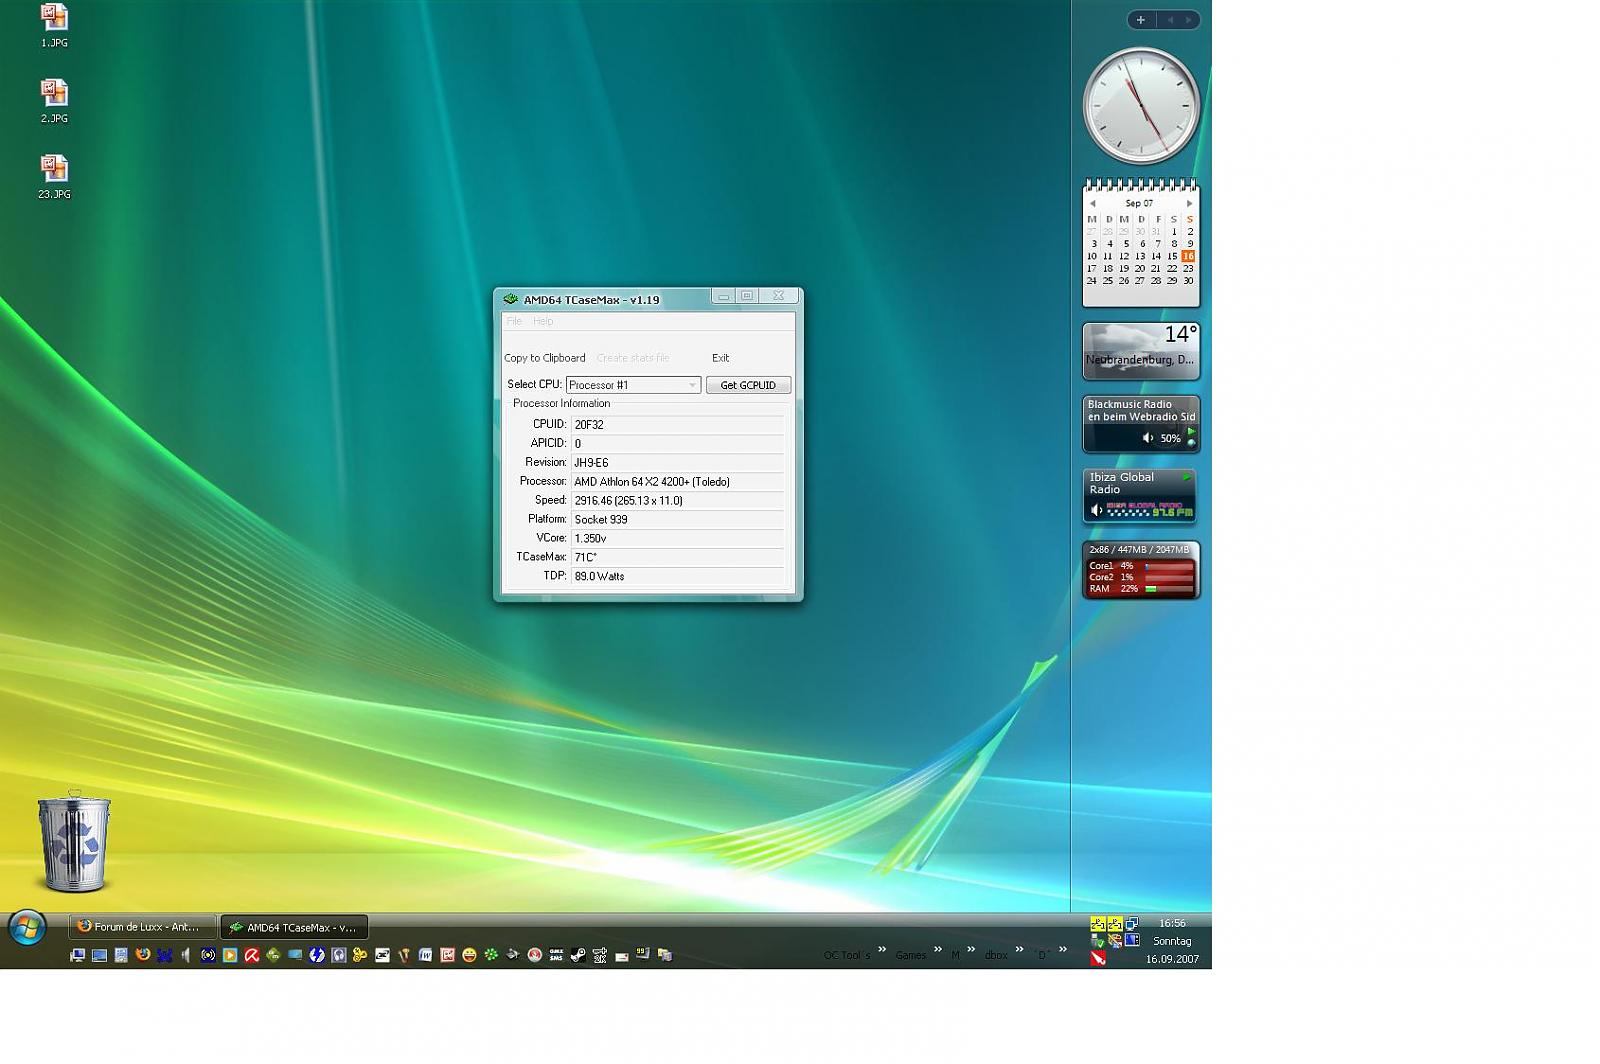The width and height of the screenshot is (1600, 1064).
Task: Click the CPUID field showing 20F32
Action: point(677,425)
